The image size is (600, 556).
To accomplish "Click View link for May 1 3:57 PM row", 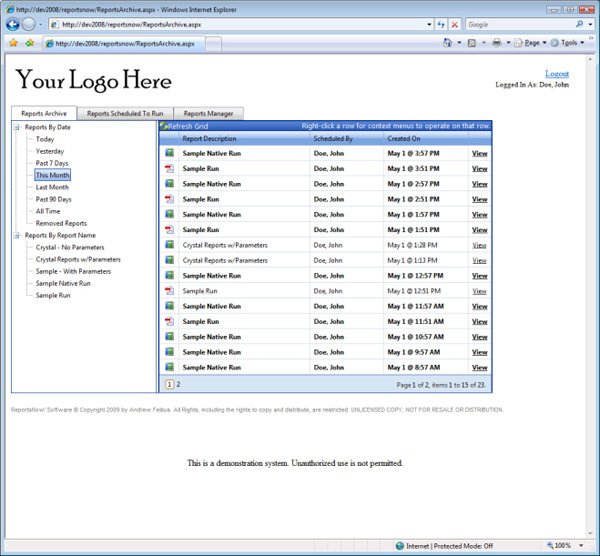I will pos(479,153).
